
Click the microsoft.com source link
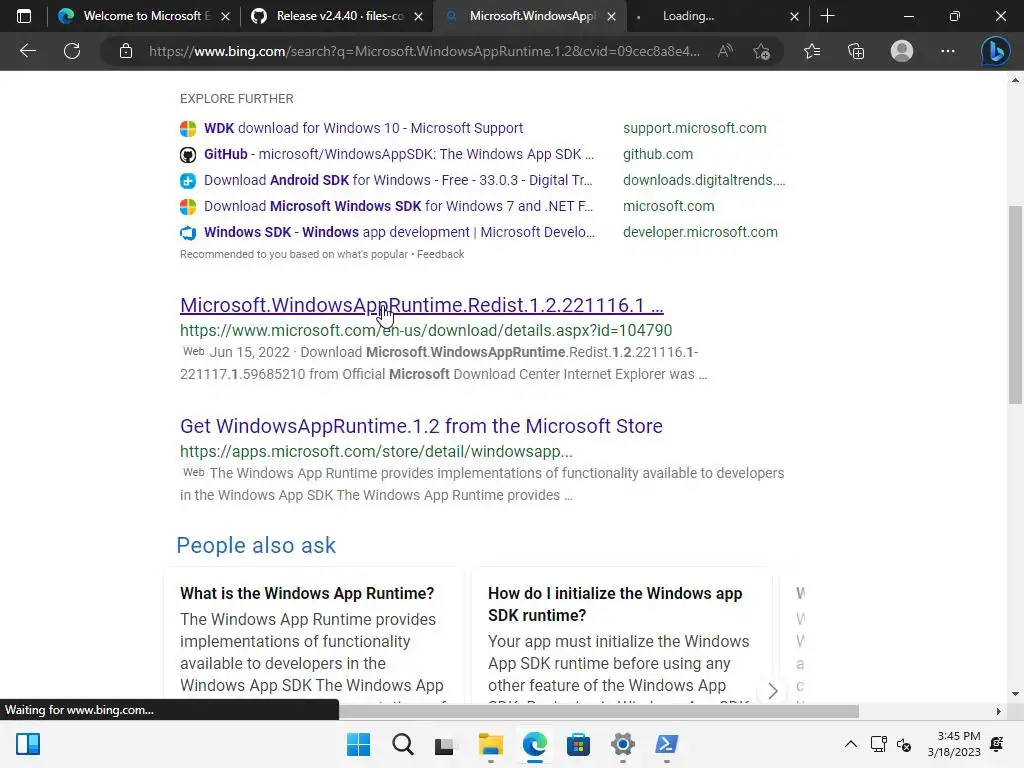[x=668, y=206]
